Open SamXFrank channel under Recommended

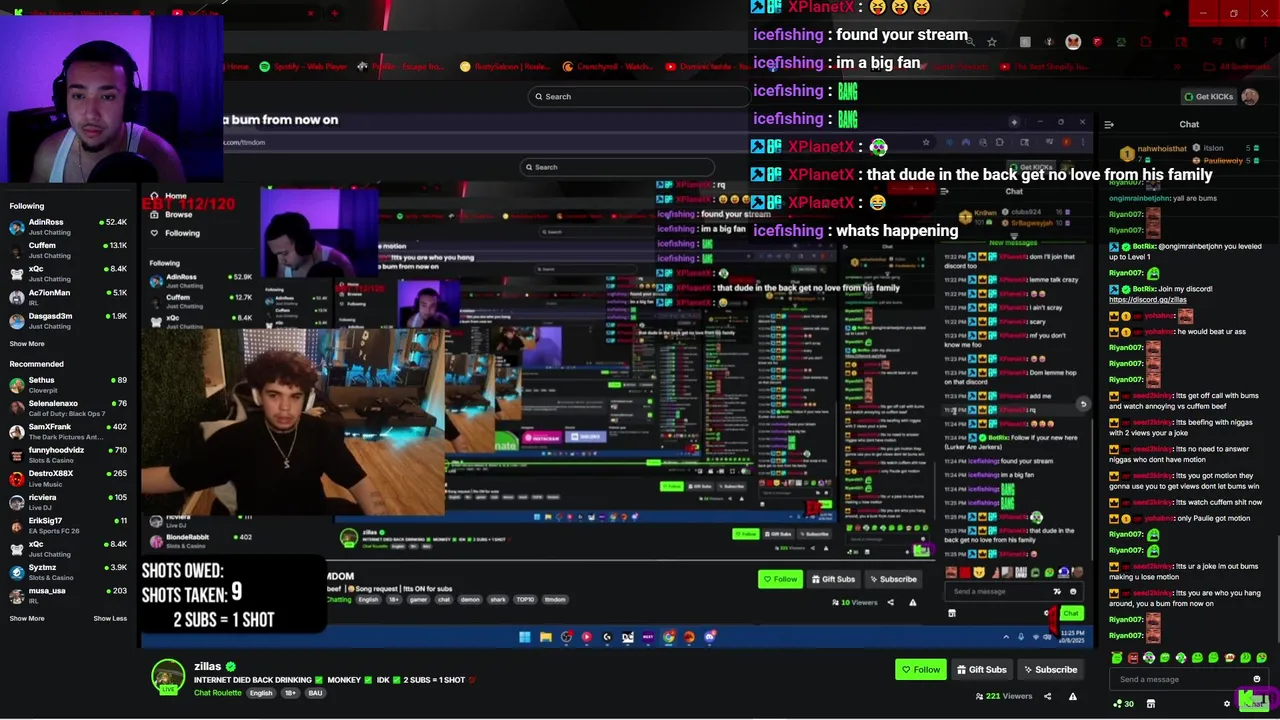[x=68, y=432]
